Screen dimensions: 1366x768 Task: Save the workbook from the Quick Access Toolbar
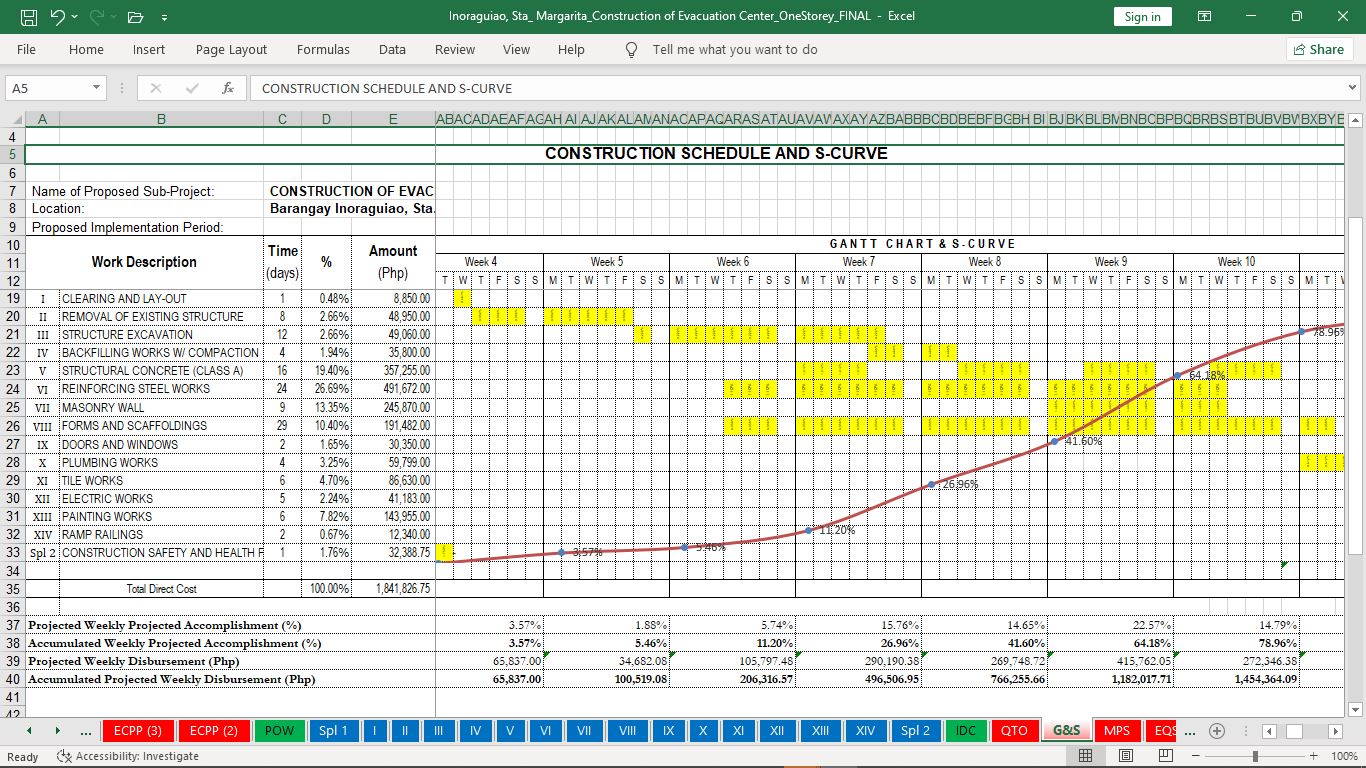pos(29,17)
